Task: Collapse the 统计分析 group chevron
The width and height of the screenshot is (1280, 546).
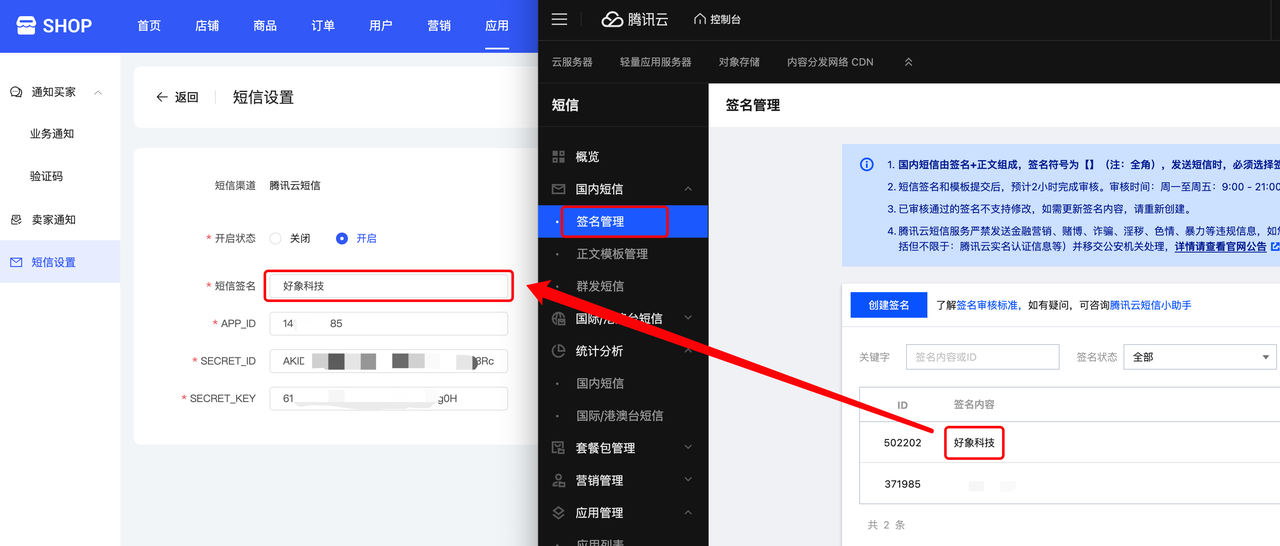Action: click(688, 351)
